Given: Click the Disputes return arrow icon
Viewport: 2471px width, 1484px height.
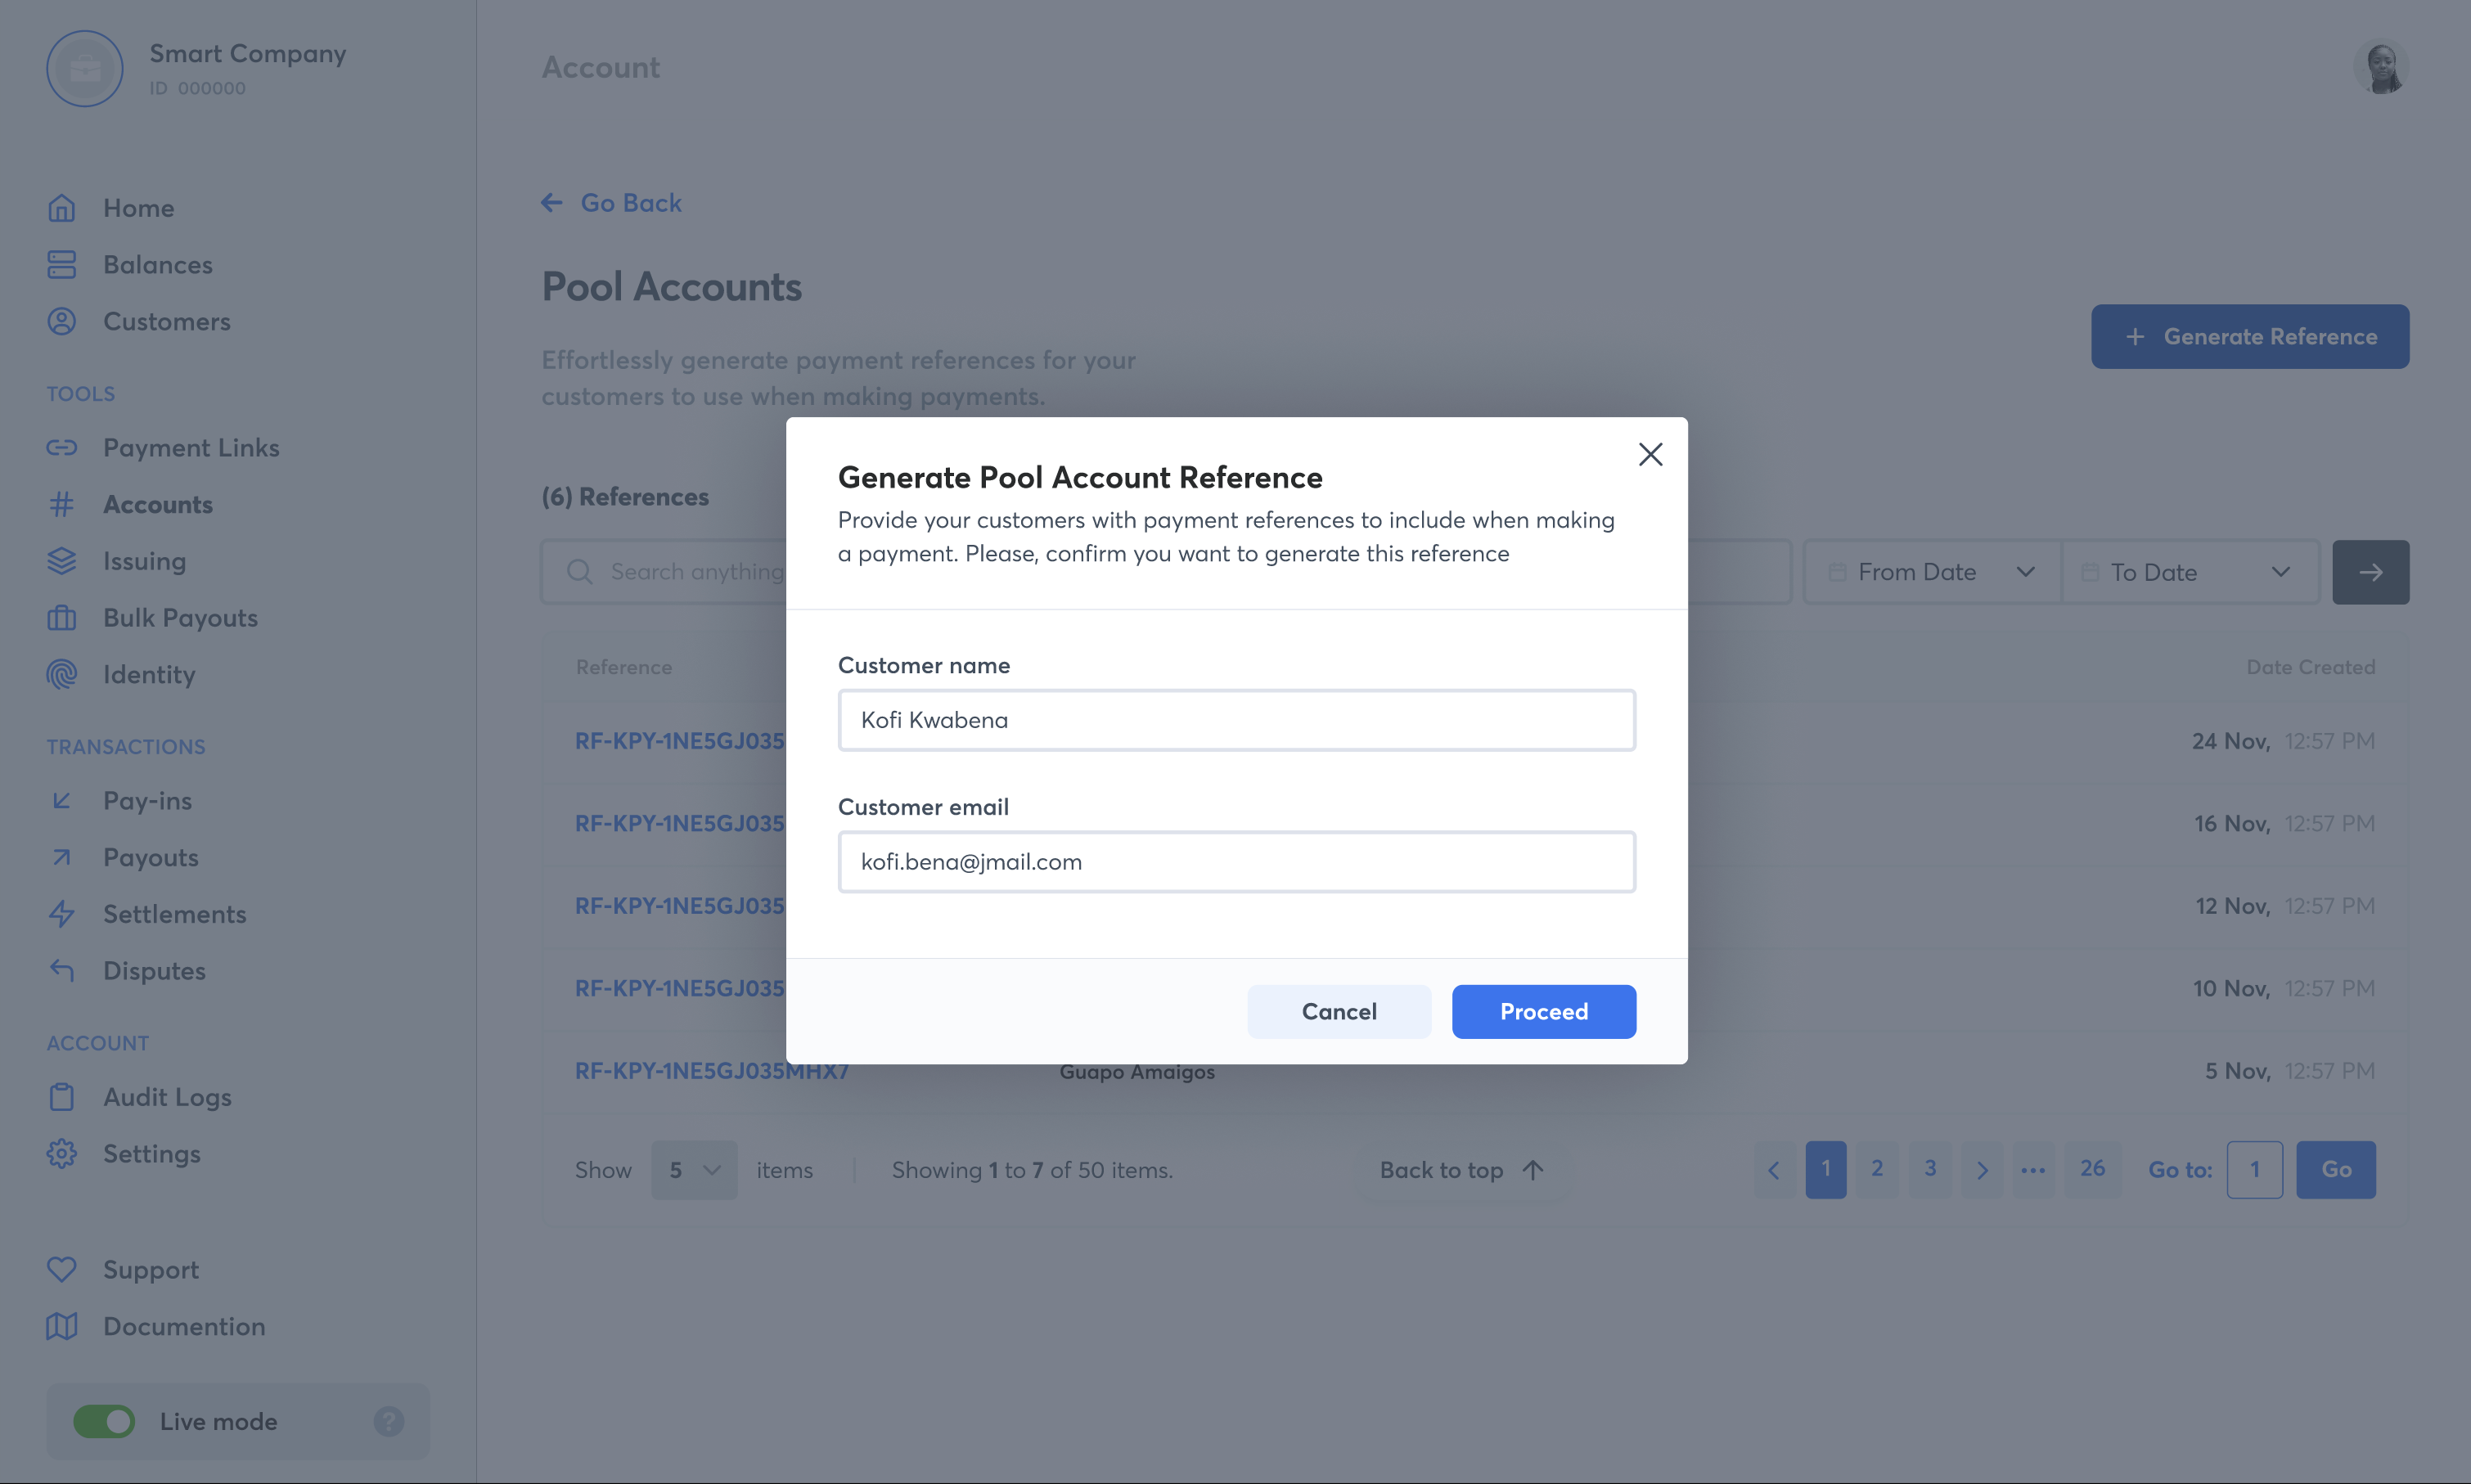Looking at the screenshot, I should tap(62, 971).
